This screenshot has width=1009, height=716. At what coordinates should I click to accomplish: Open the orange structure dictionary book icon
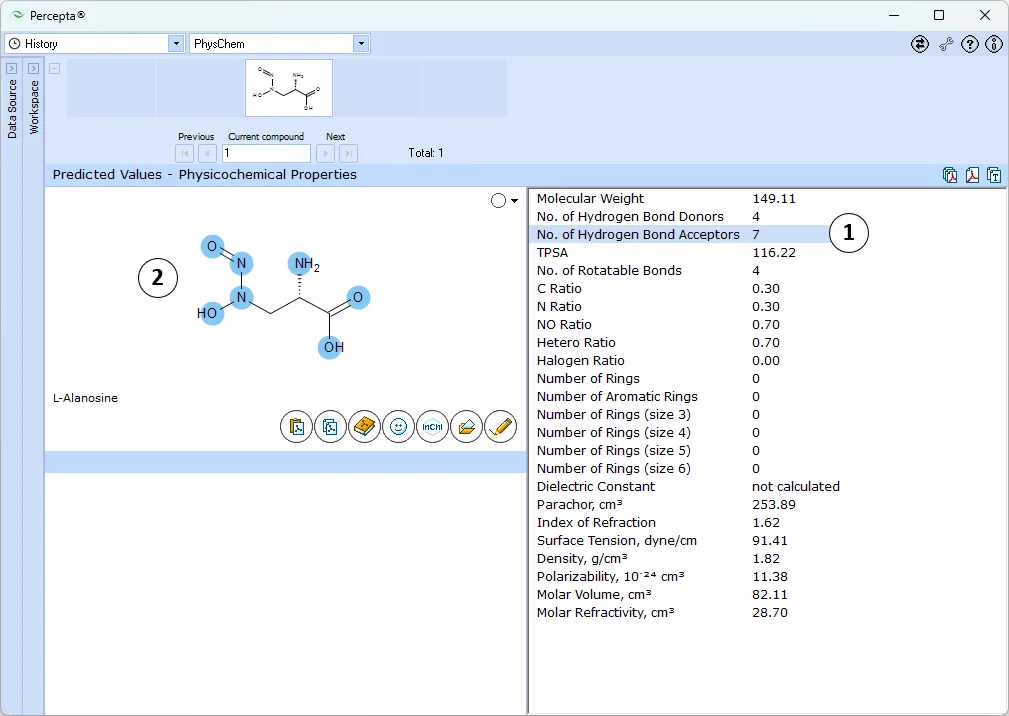[365, 427]
